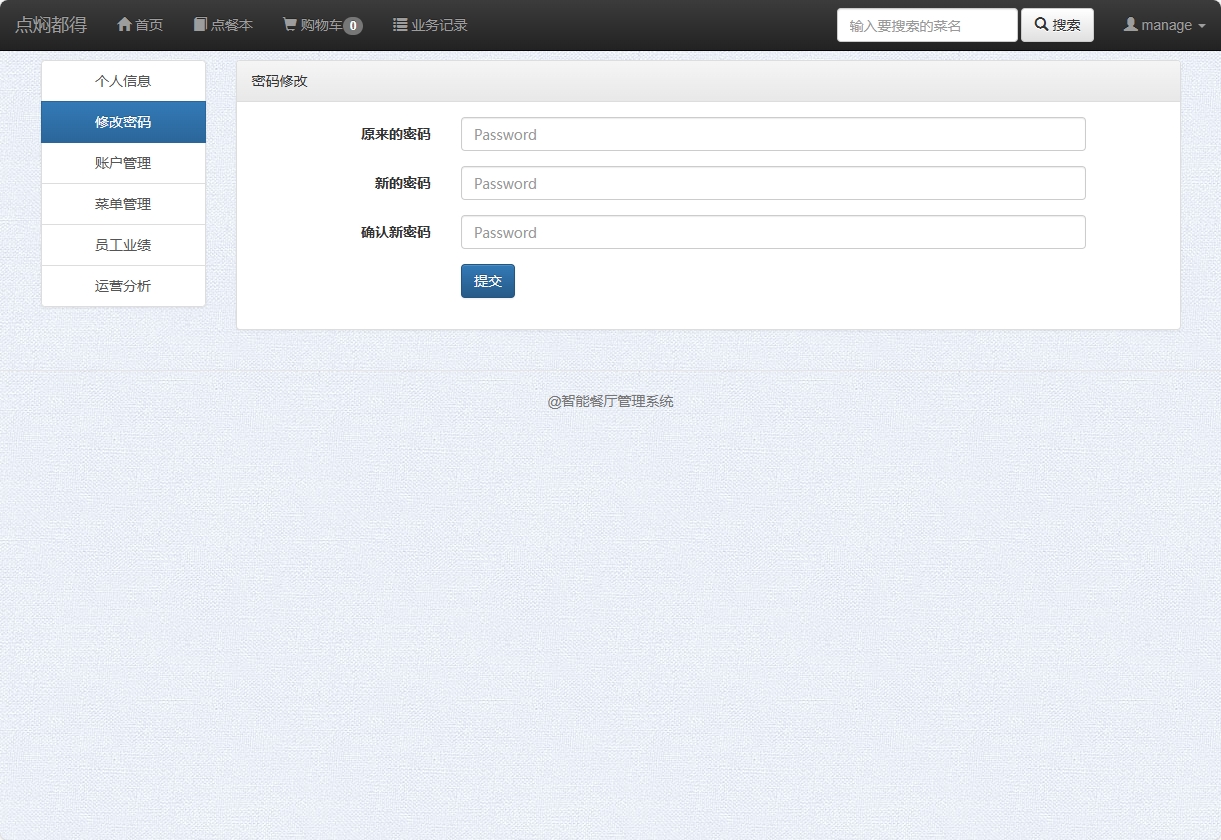Click the 点焖都得 brand logo
1221x840 pixels.
(x=51, y=25)
